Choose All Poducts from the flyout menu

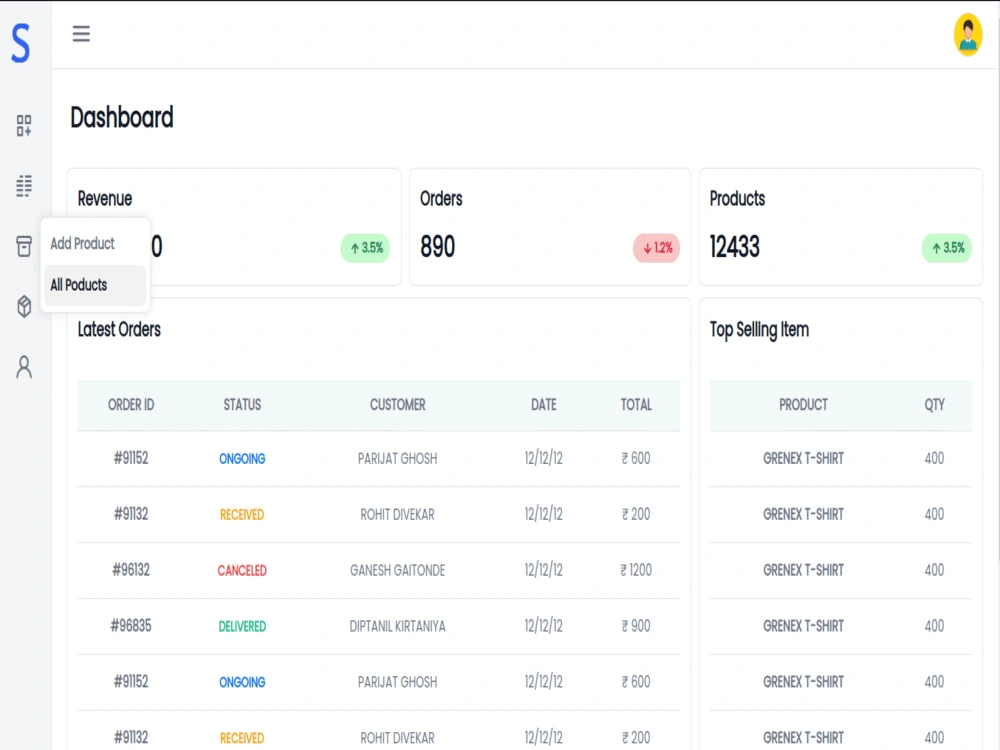78,285
